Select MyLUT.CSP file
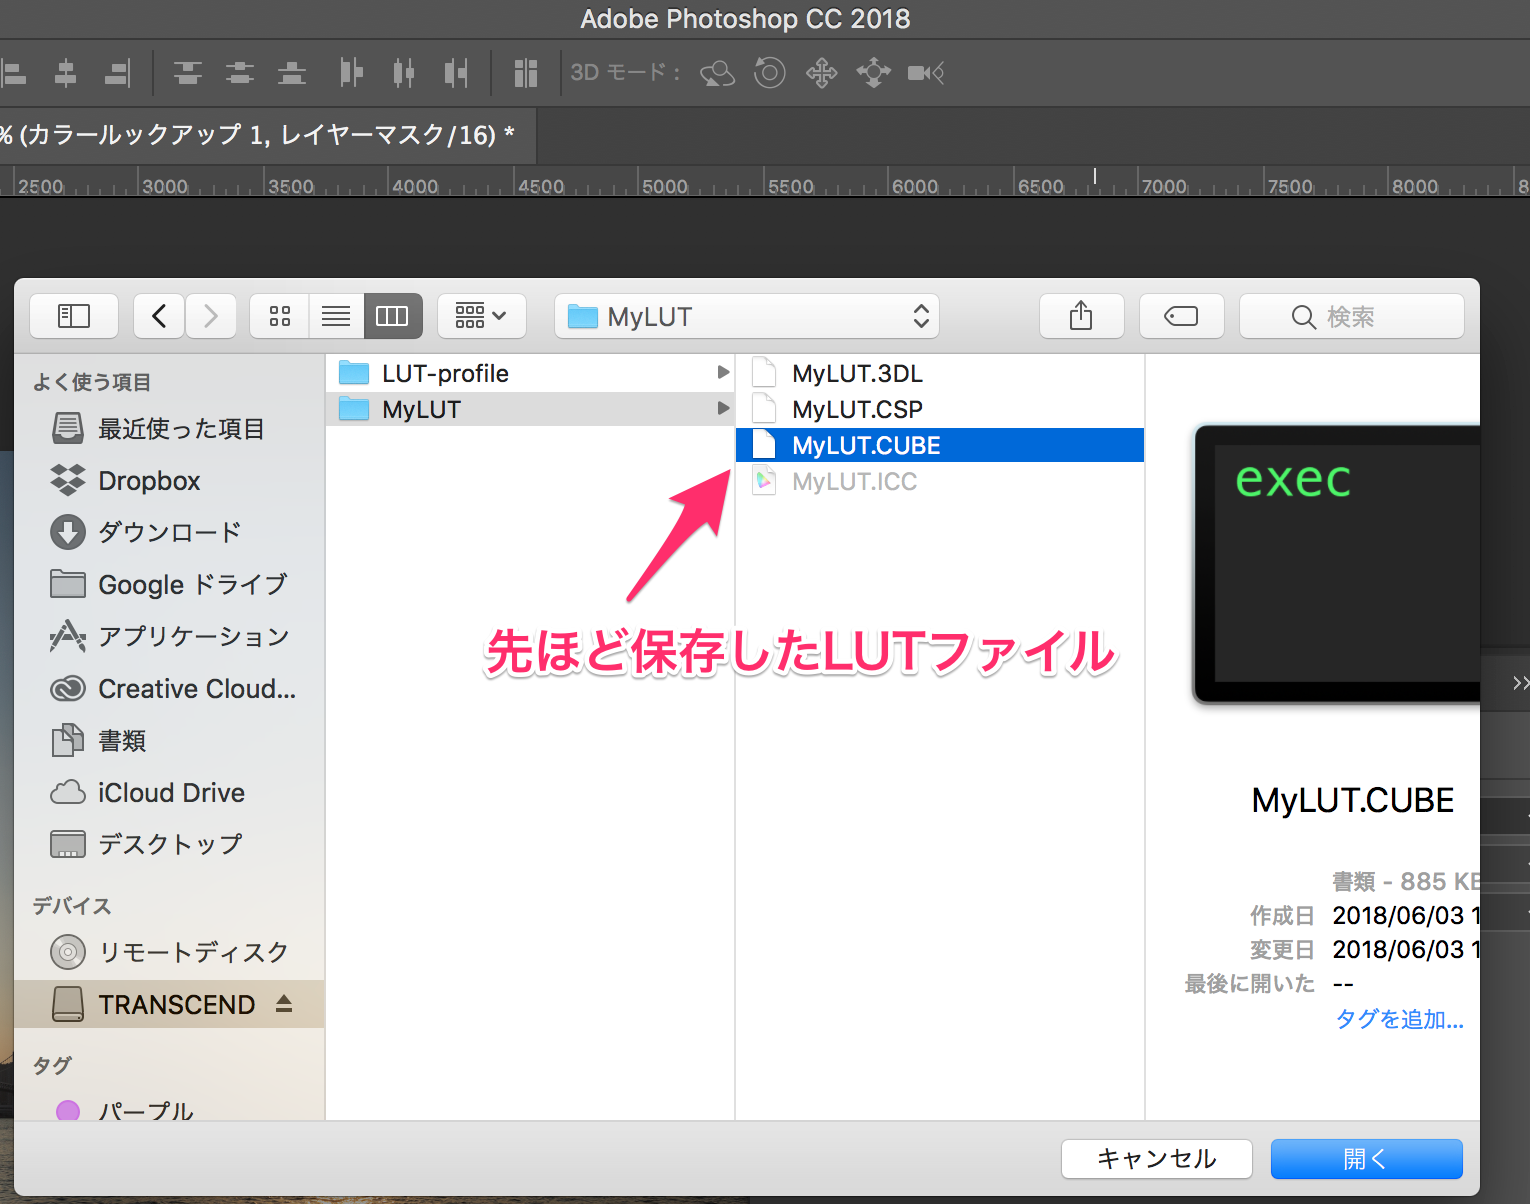Viewport: 1530px width, 1204px height. (x=940, y=409)
